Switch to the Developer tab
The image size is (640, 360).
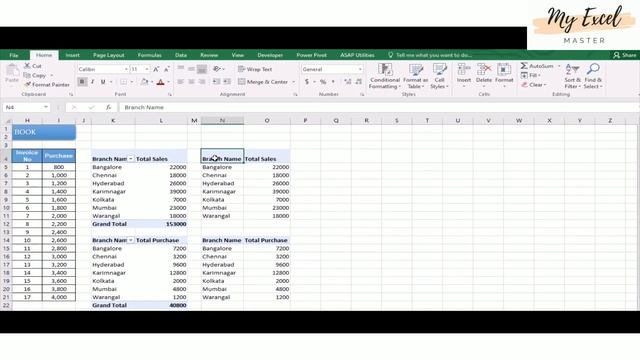[x=270, y=55]
